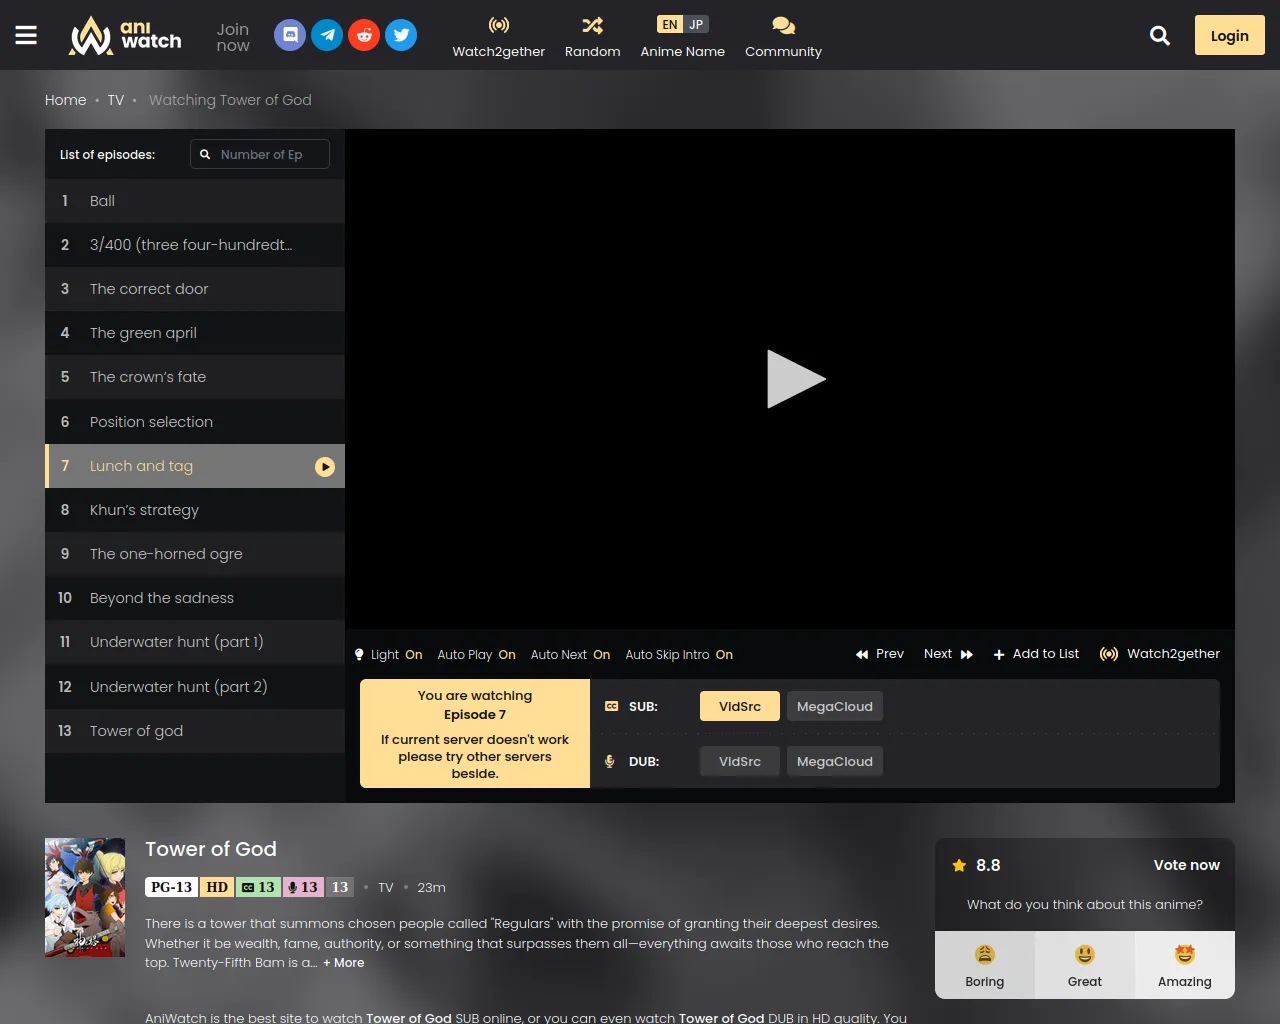This screenshot has height=1024, width=1280.
Task: Go to the TV breadcrumb
Action: (x=116, y=100)
